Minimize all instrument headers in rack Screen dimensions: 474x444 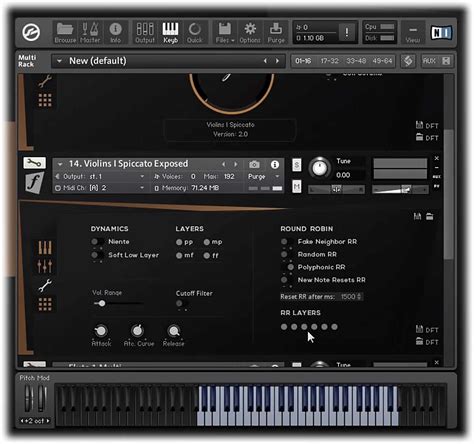point(446,61)
